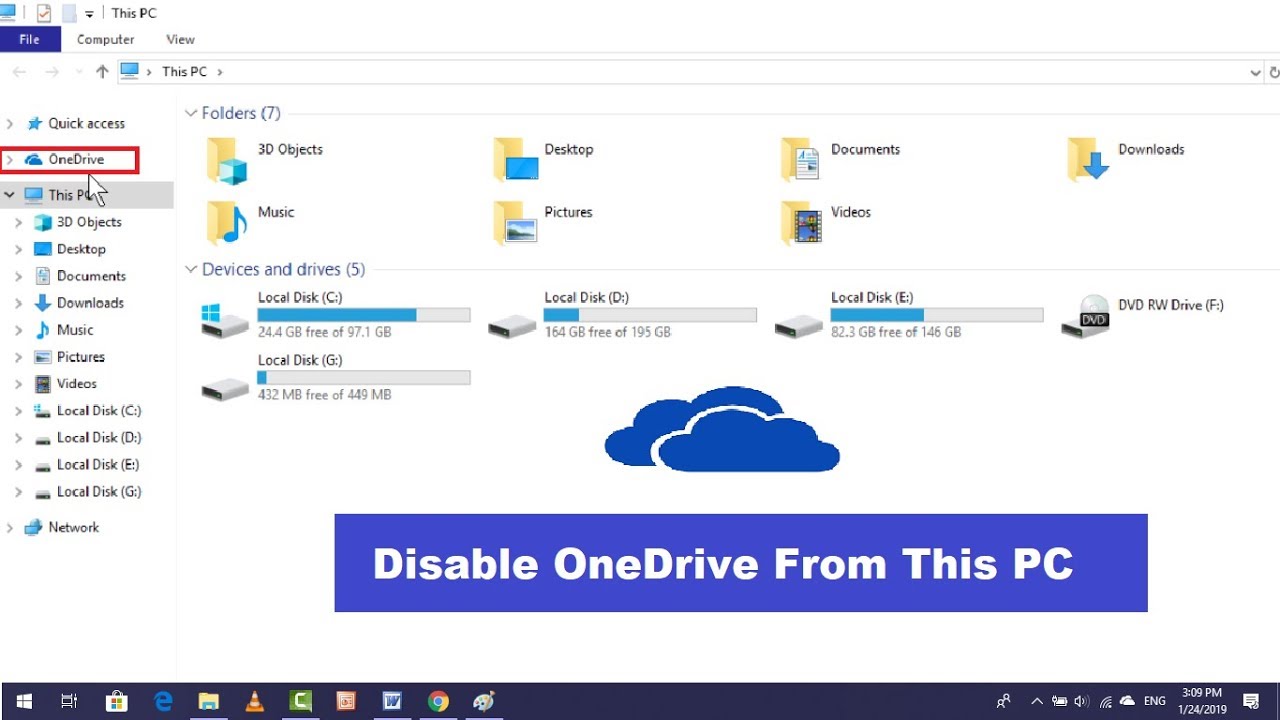Select Network in the navigation pane

click(62, 528)
